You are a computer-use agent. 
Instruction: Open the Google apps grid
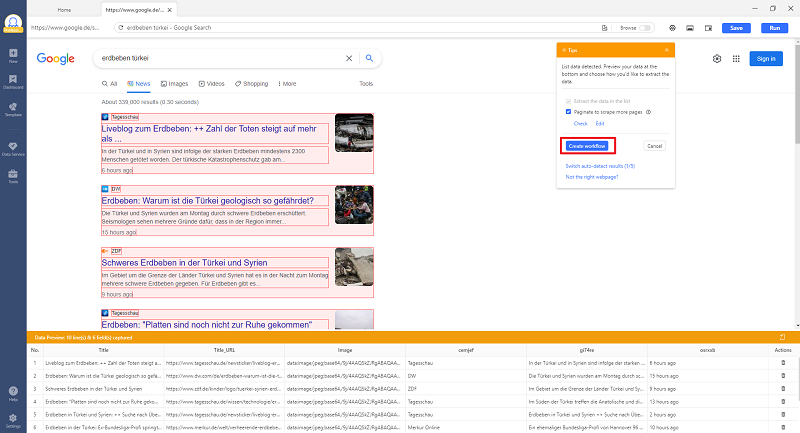[736, 59]
